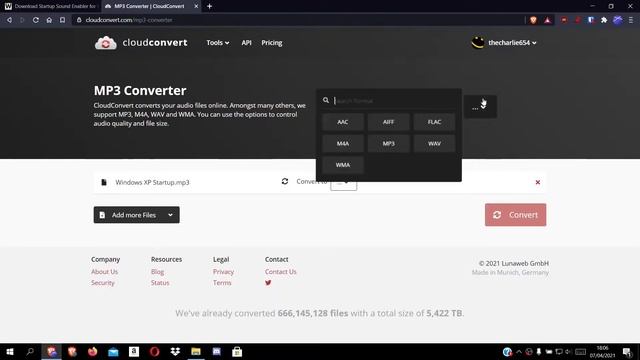Image resolution: width=640 pixels, height=360 pixels.
Task: Click the browser address bar
Action: point(298,20)
